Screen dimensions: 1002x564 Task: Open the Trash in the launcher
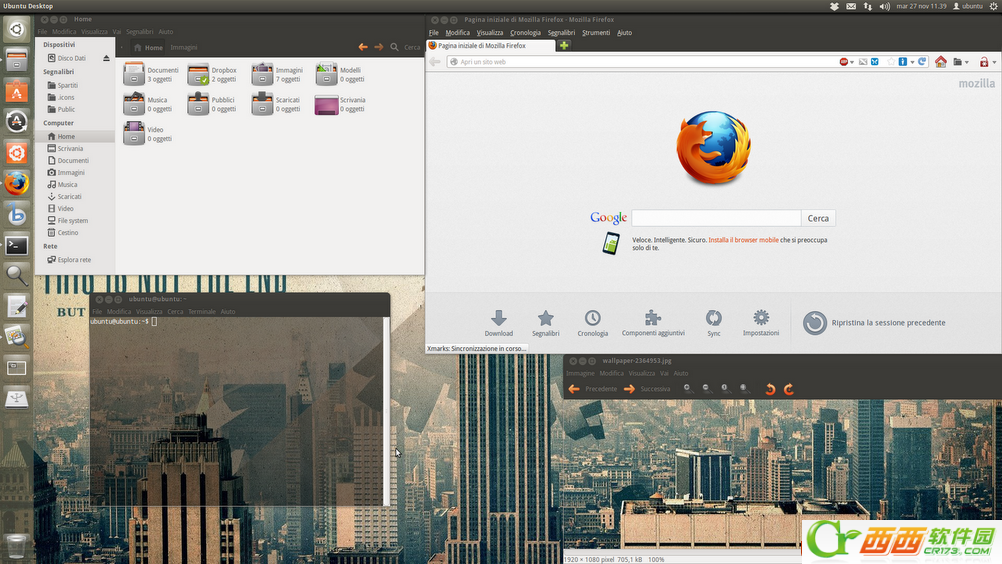coord(17,545)
